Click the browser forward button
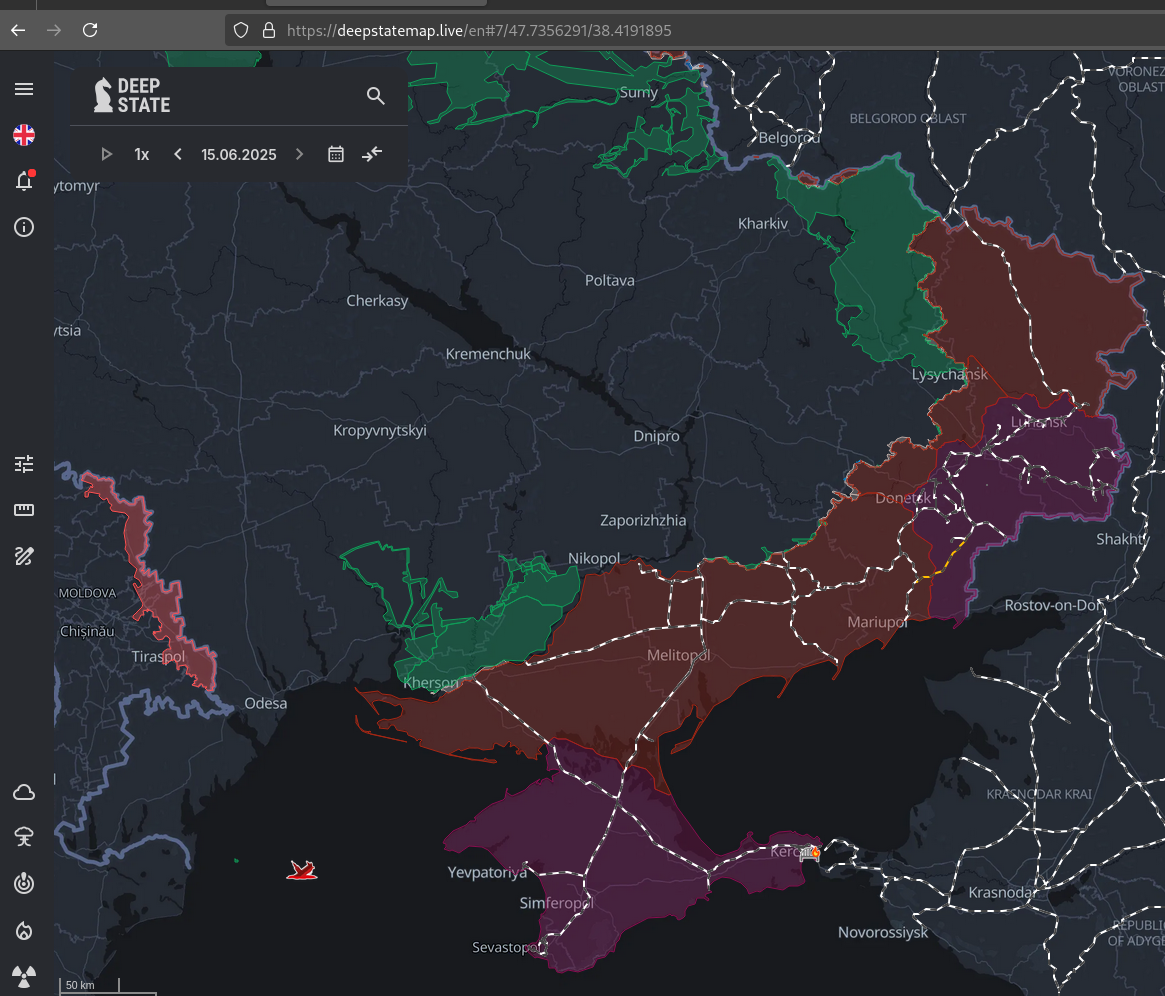 coord(54,30)
